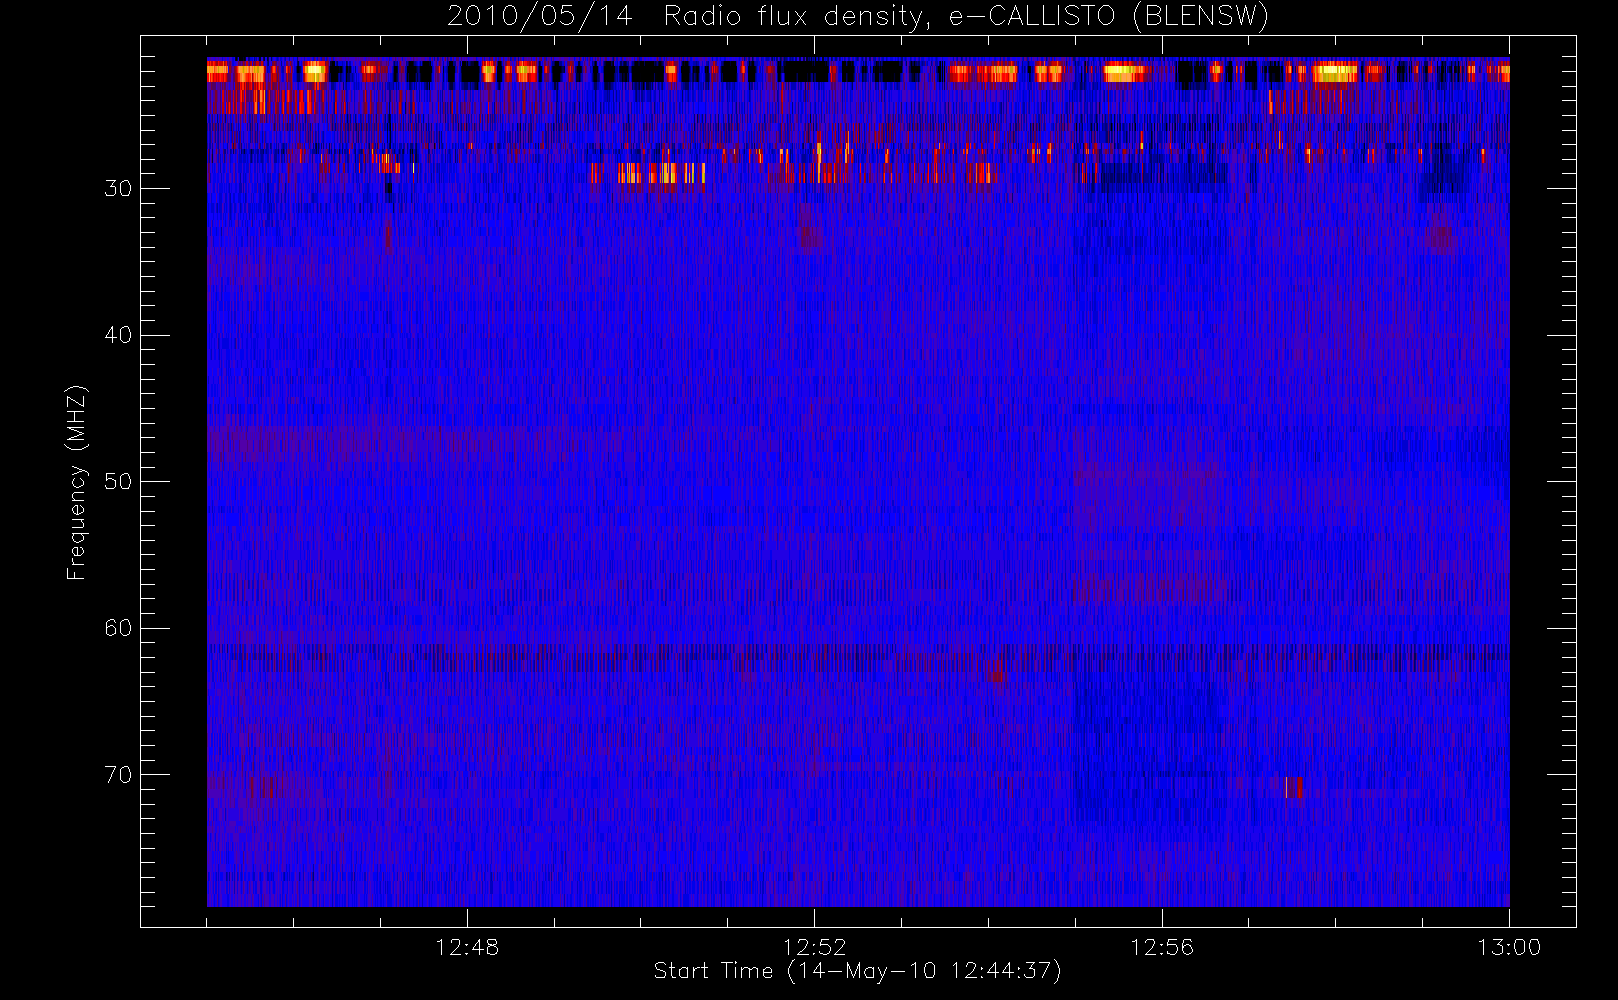Click the 'Start Time (14-May-10 12:44:37)' label
This screenshot has height=1000, width=1618.
point(857,971)
